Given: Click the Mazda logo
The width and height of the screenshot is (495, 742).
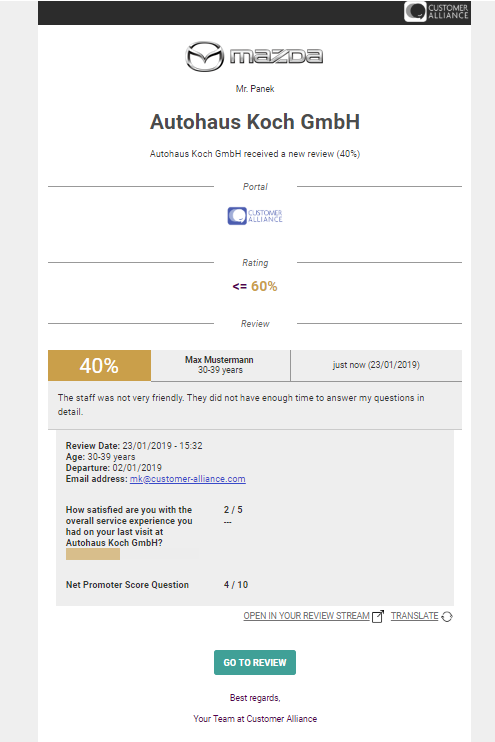Looking at the screenshot, I should pyautogui.click(x=254, y=56).
